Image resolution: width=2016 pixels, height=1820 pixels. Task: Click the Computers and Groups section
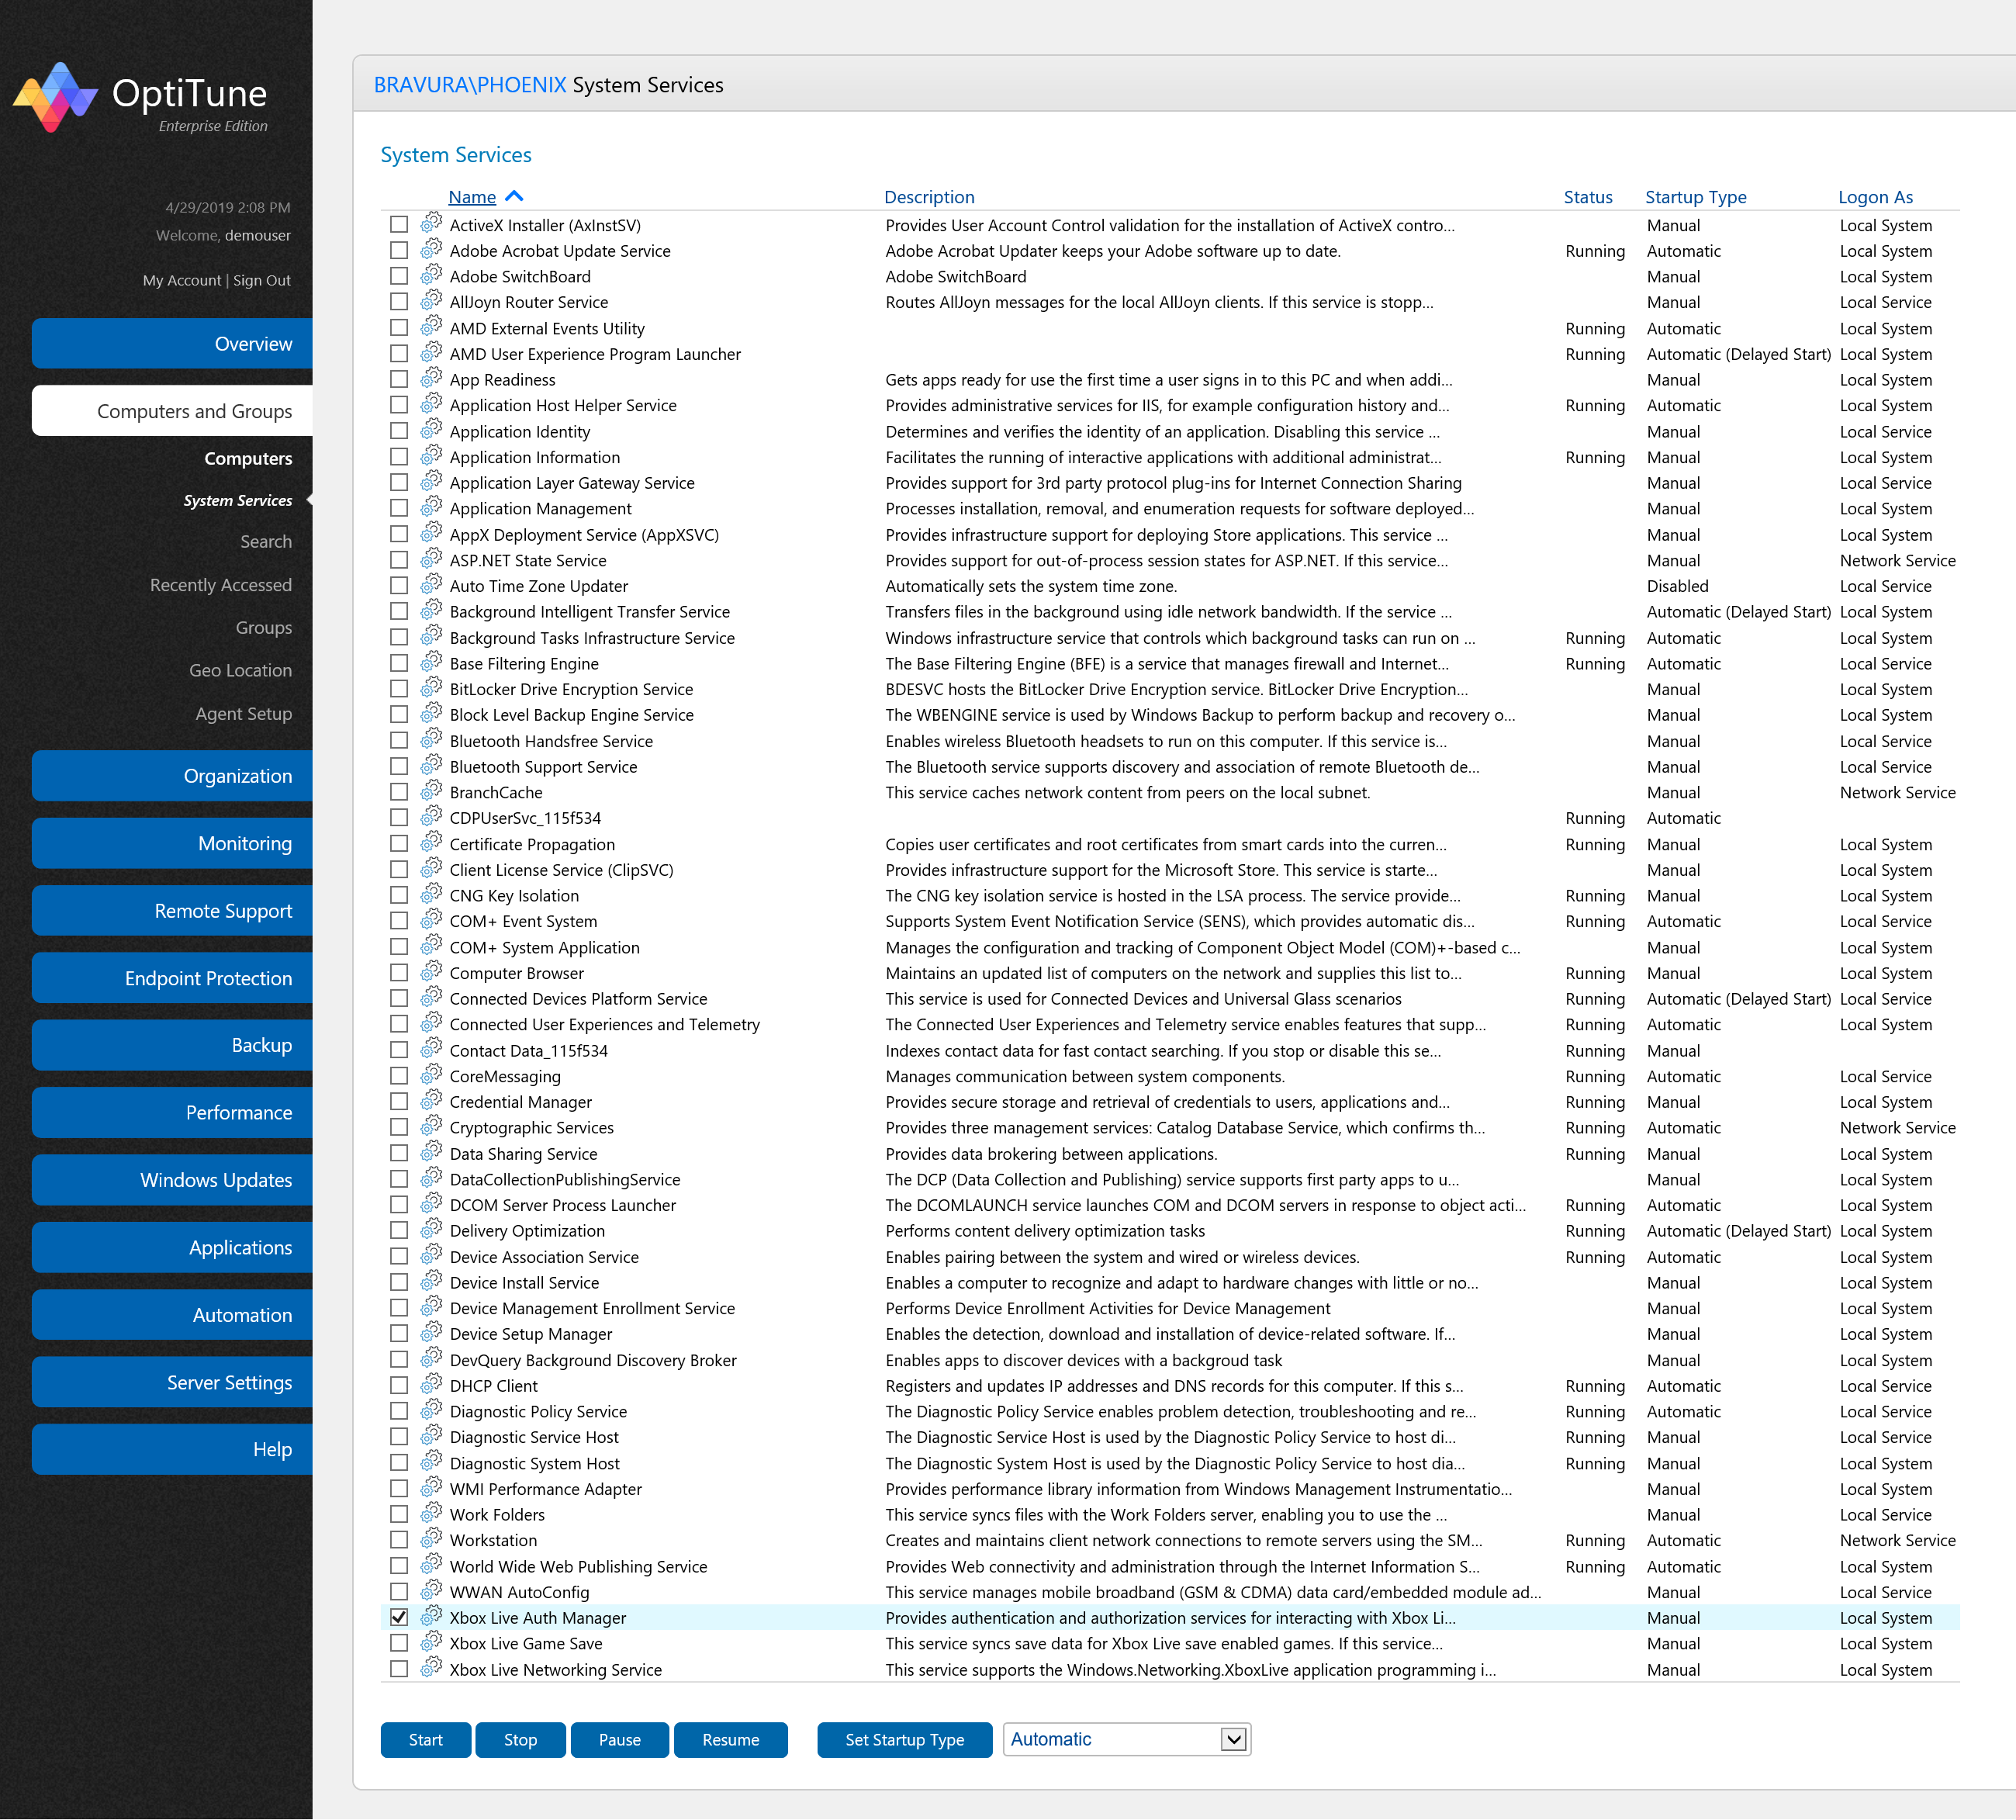[172, 411]
